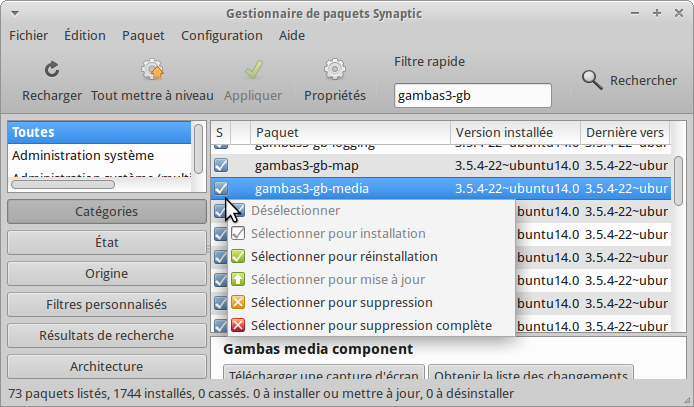This screenshot has height=407, width=694.
Task: Click the Architecture button
Action: click(107, 366)
